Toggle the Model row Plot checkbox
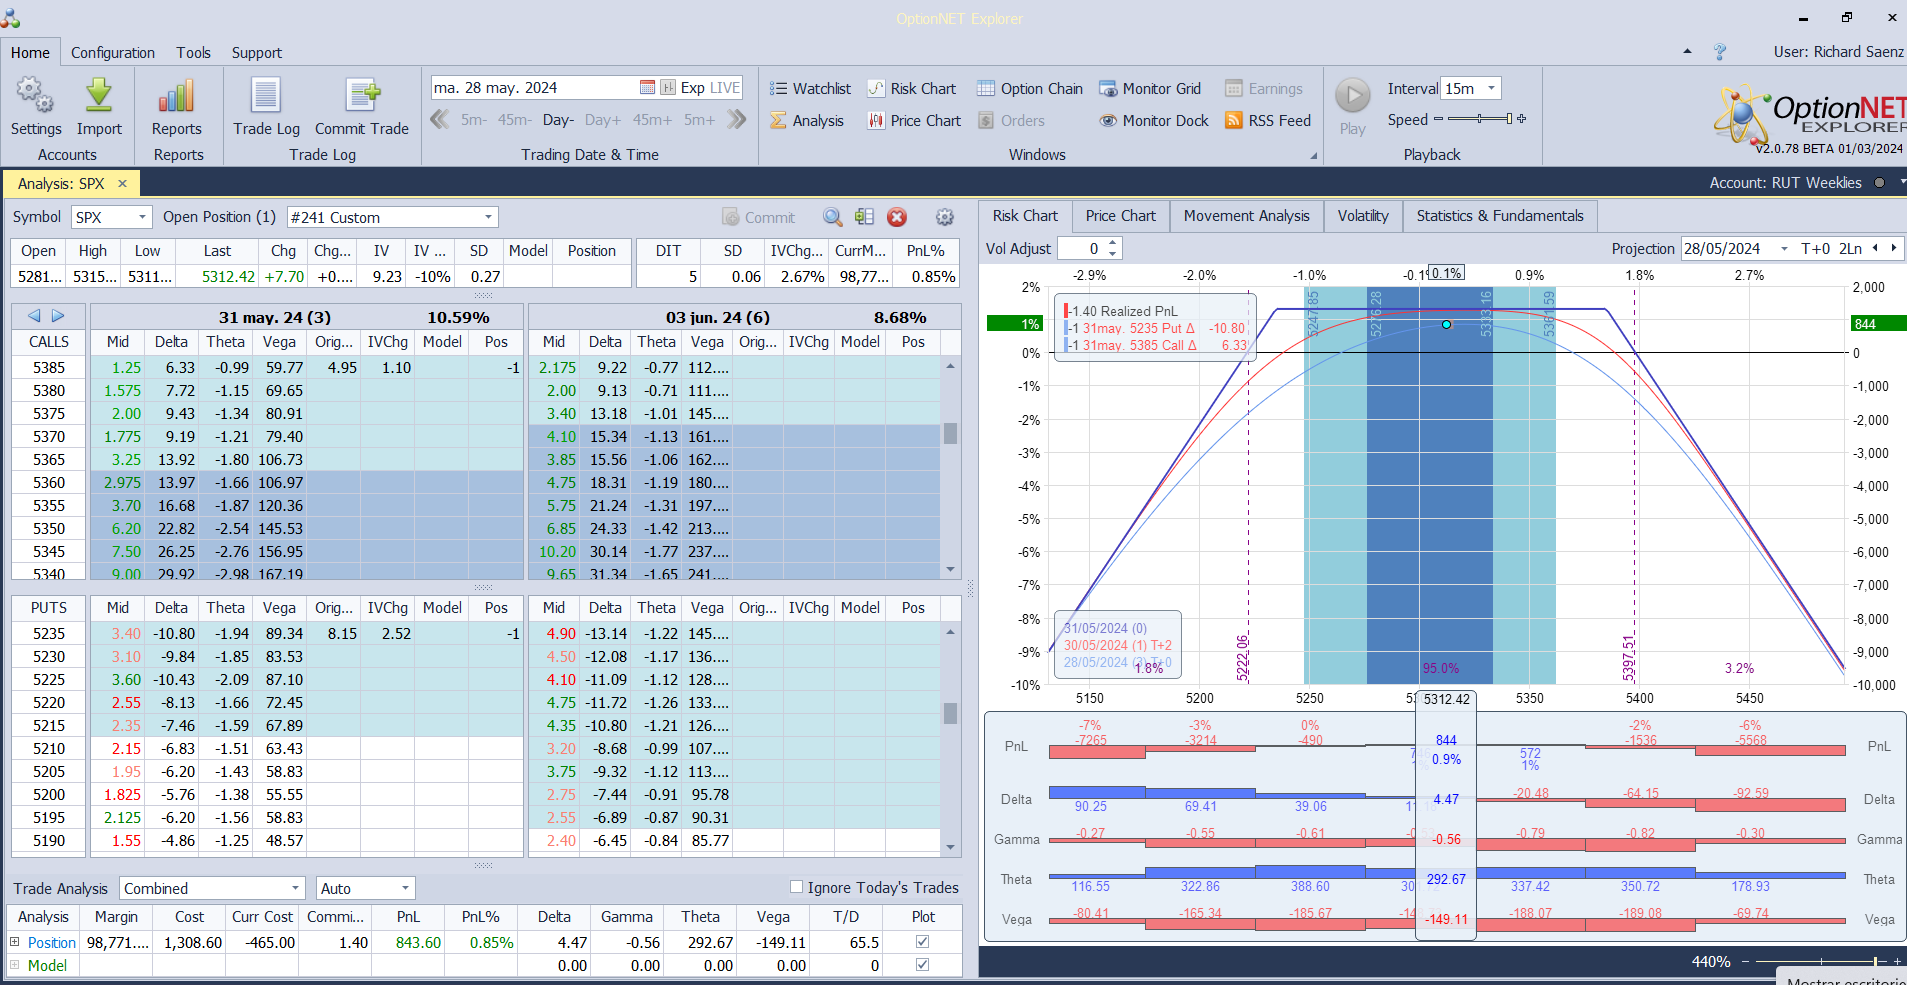The height and width of the screenshot is (985, 1907). [922, 965]
